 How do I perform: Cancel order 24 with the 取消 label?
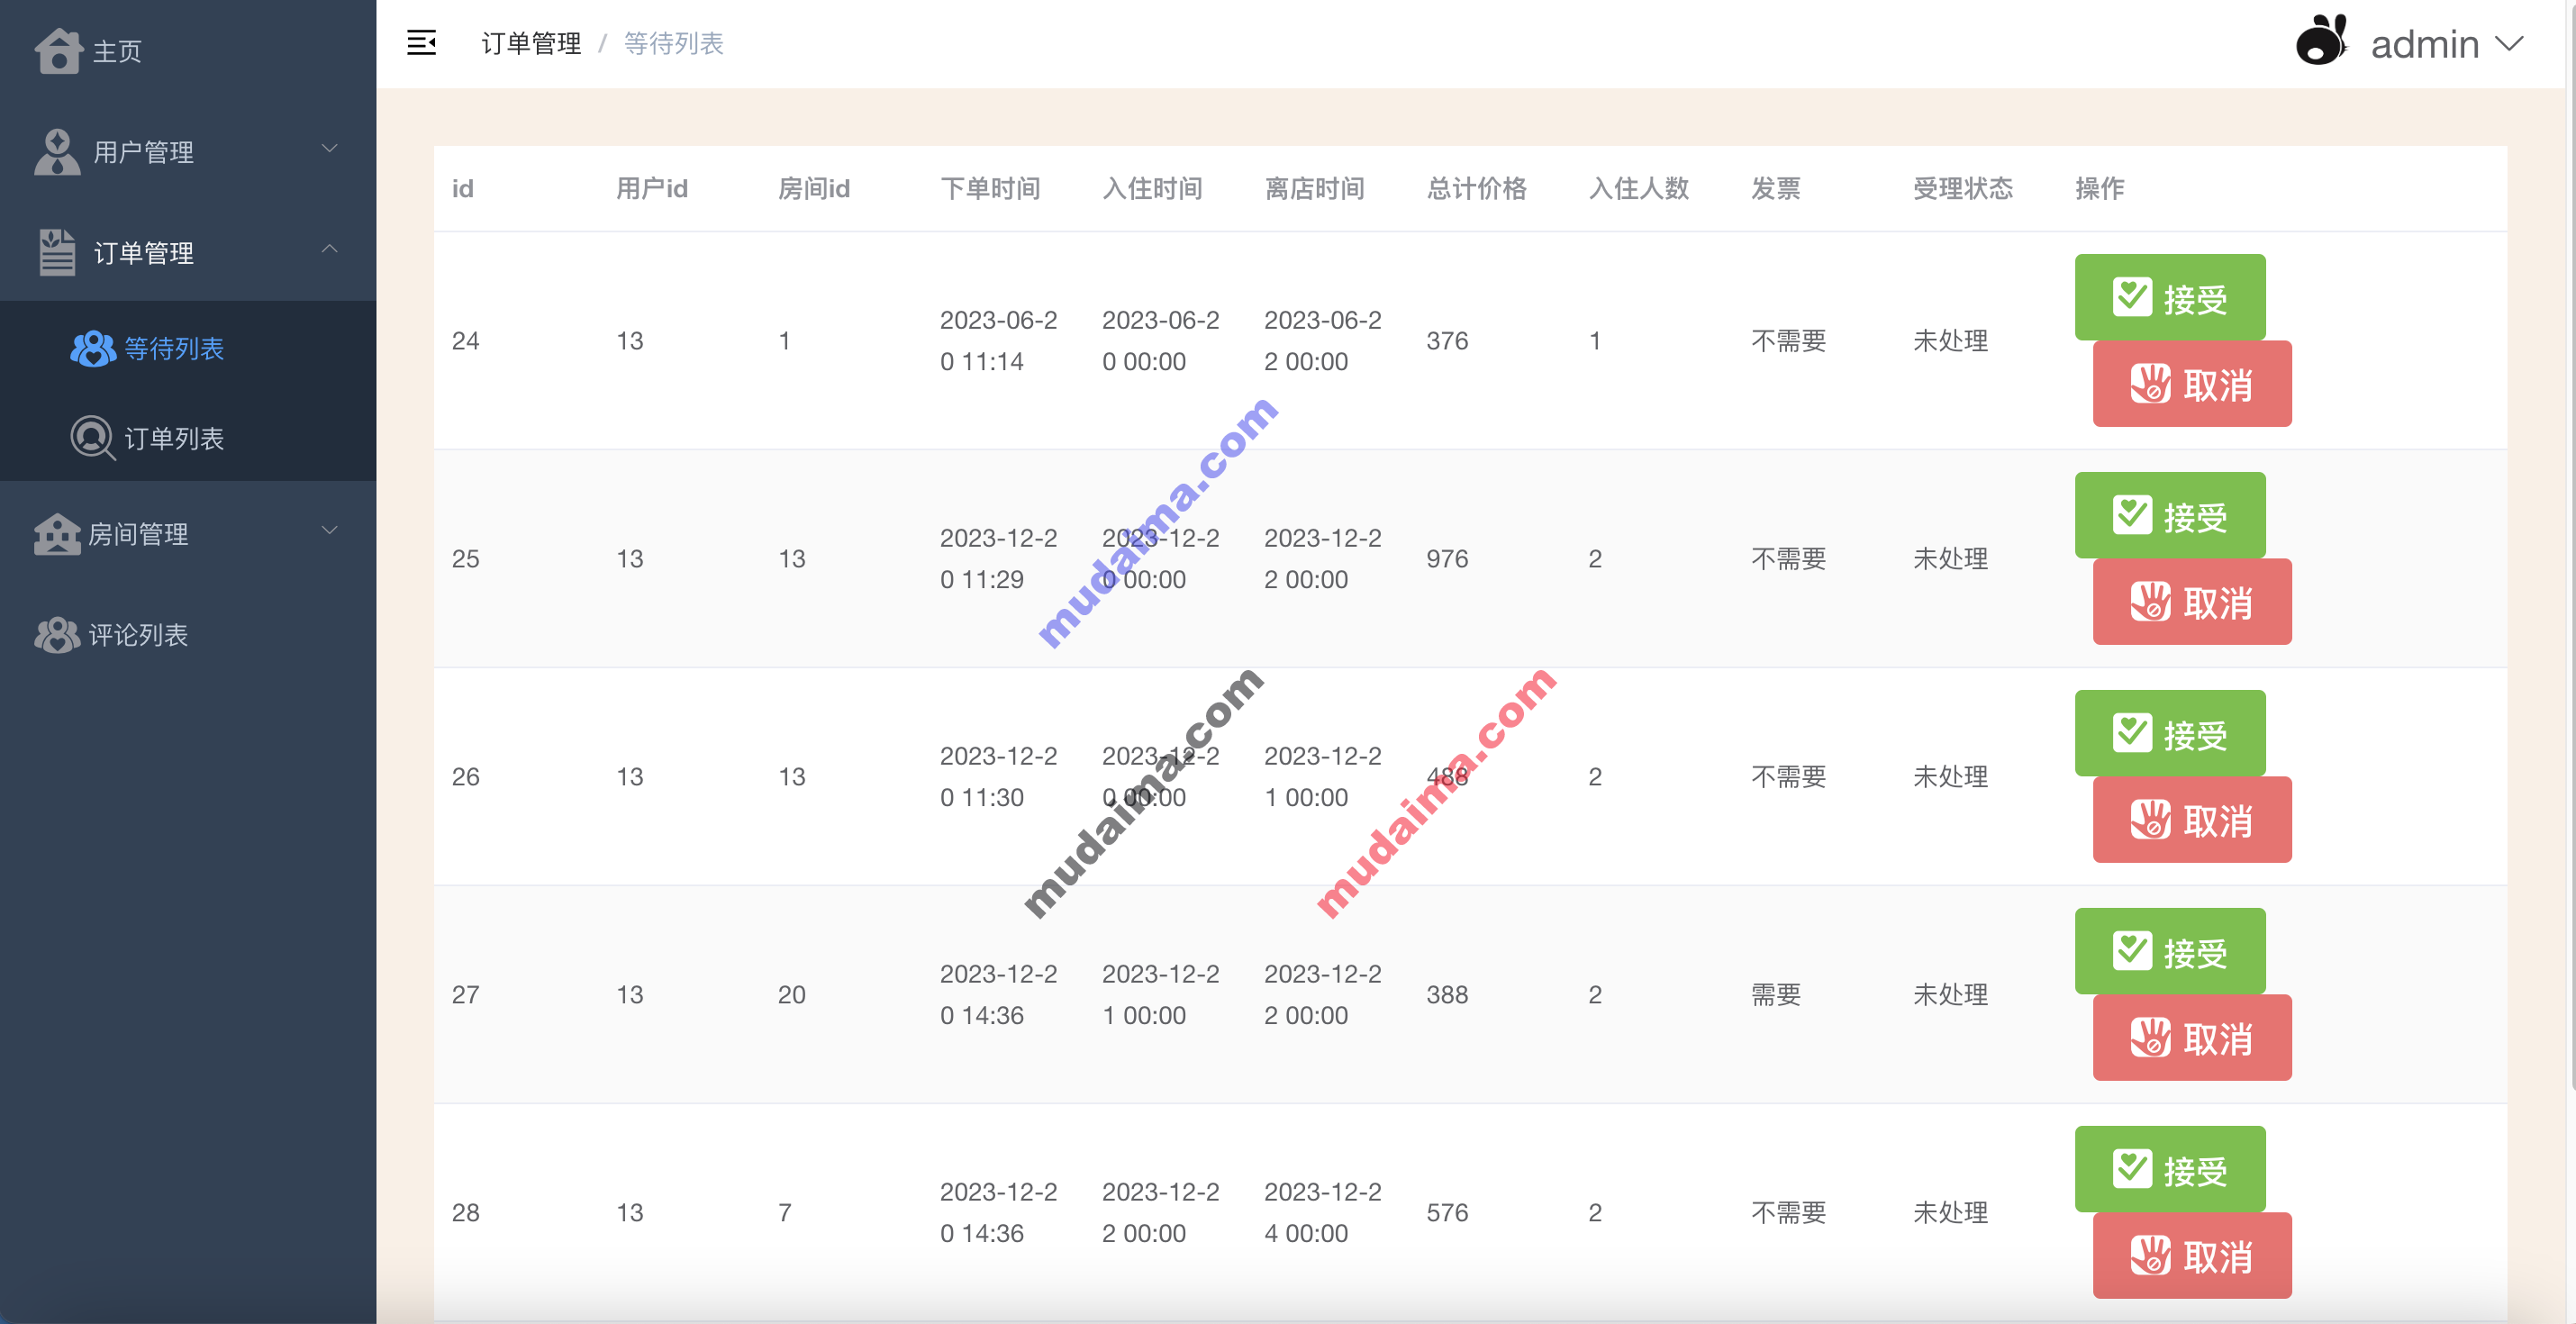tap(2218, 385)
